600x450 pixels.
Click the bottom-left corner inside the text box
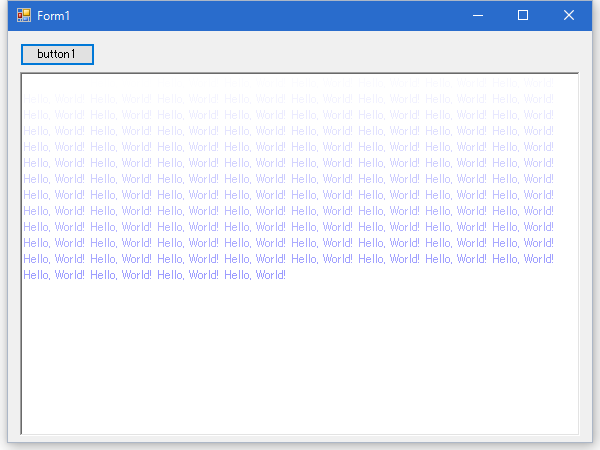click(28, 428)
